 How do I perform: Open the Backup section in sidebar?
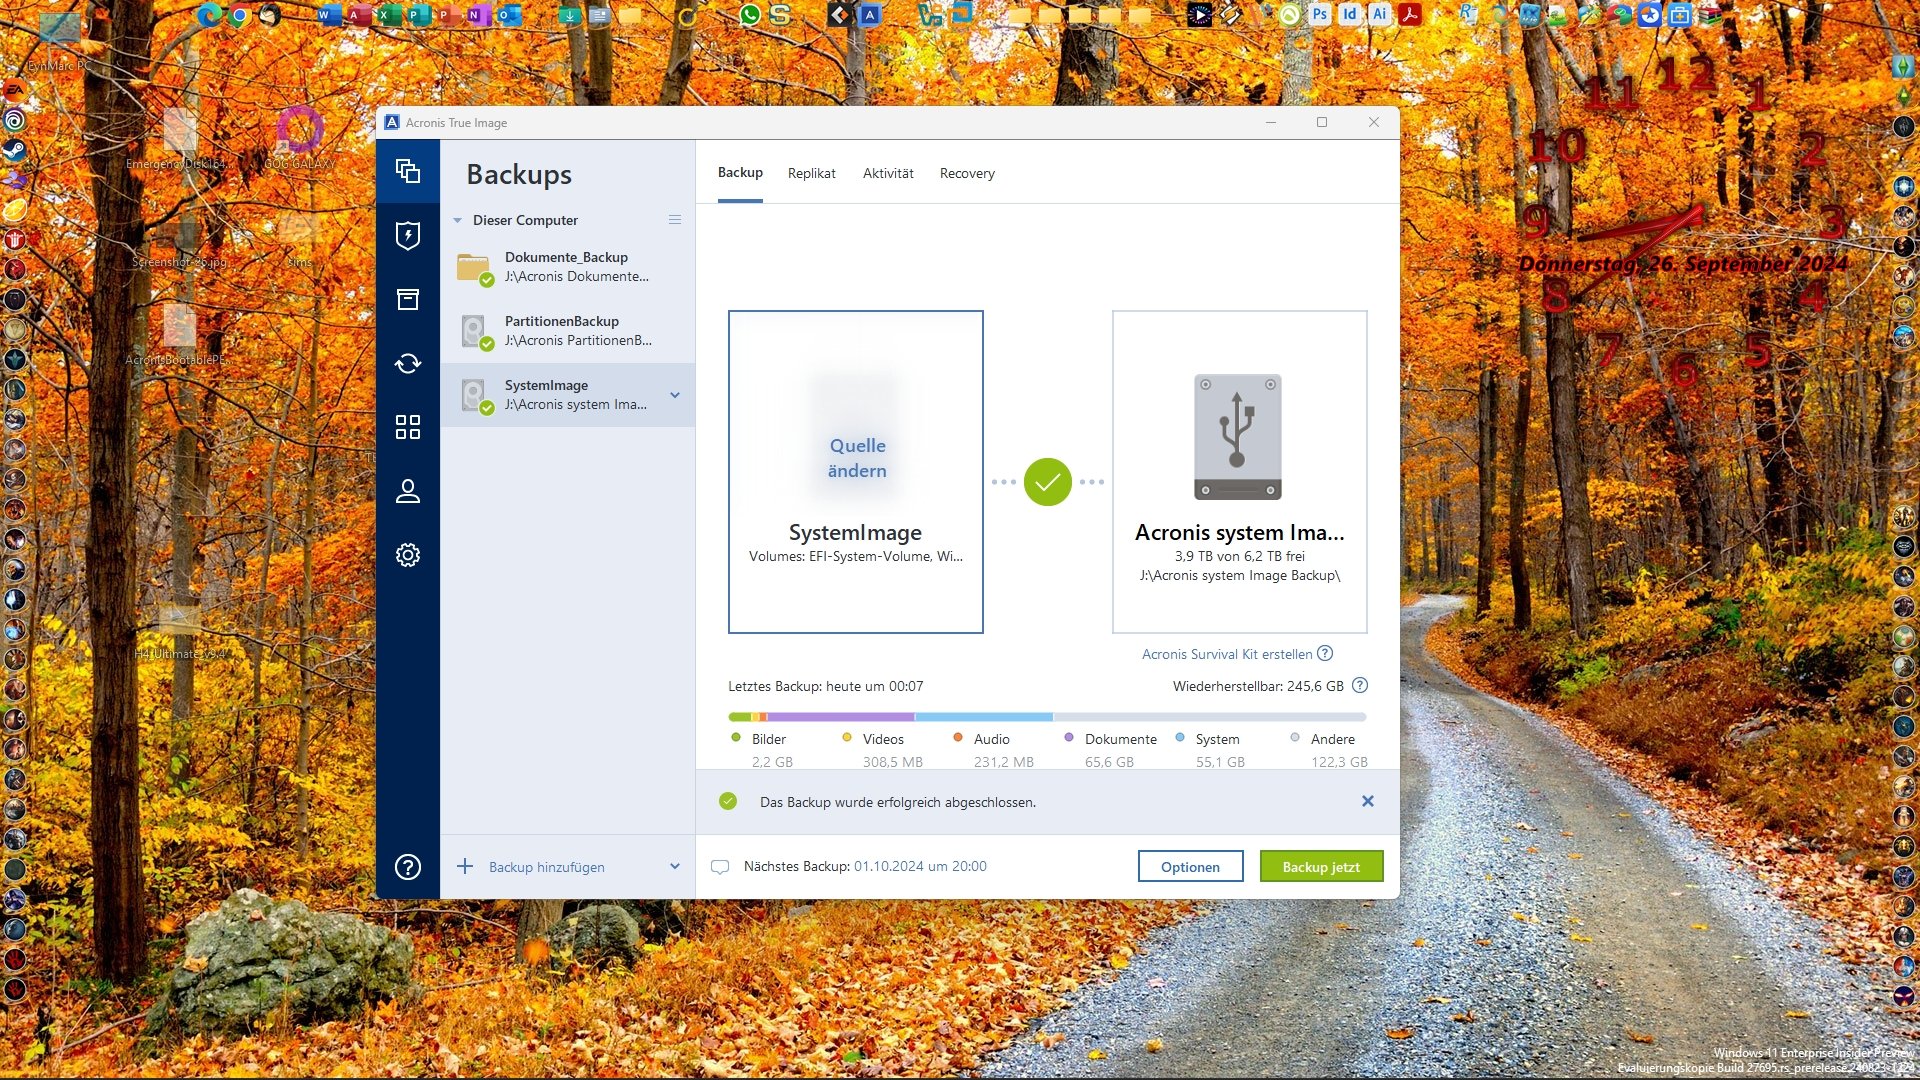[408, 171]
